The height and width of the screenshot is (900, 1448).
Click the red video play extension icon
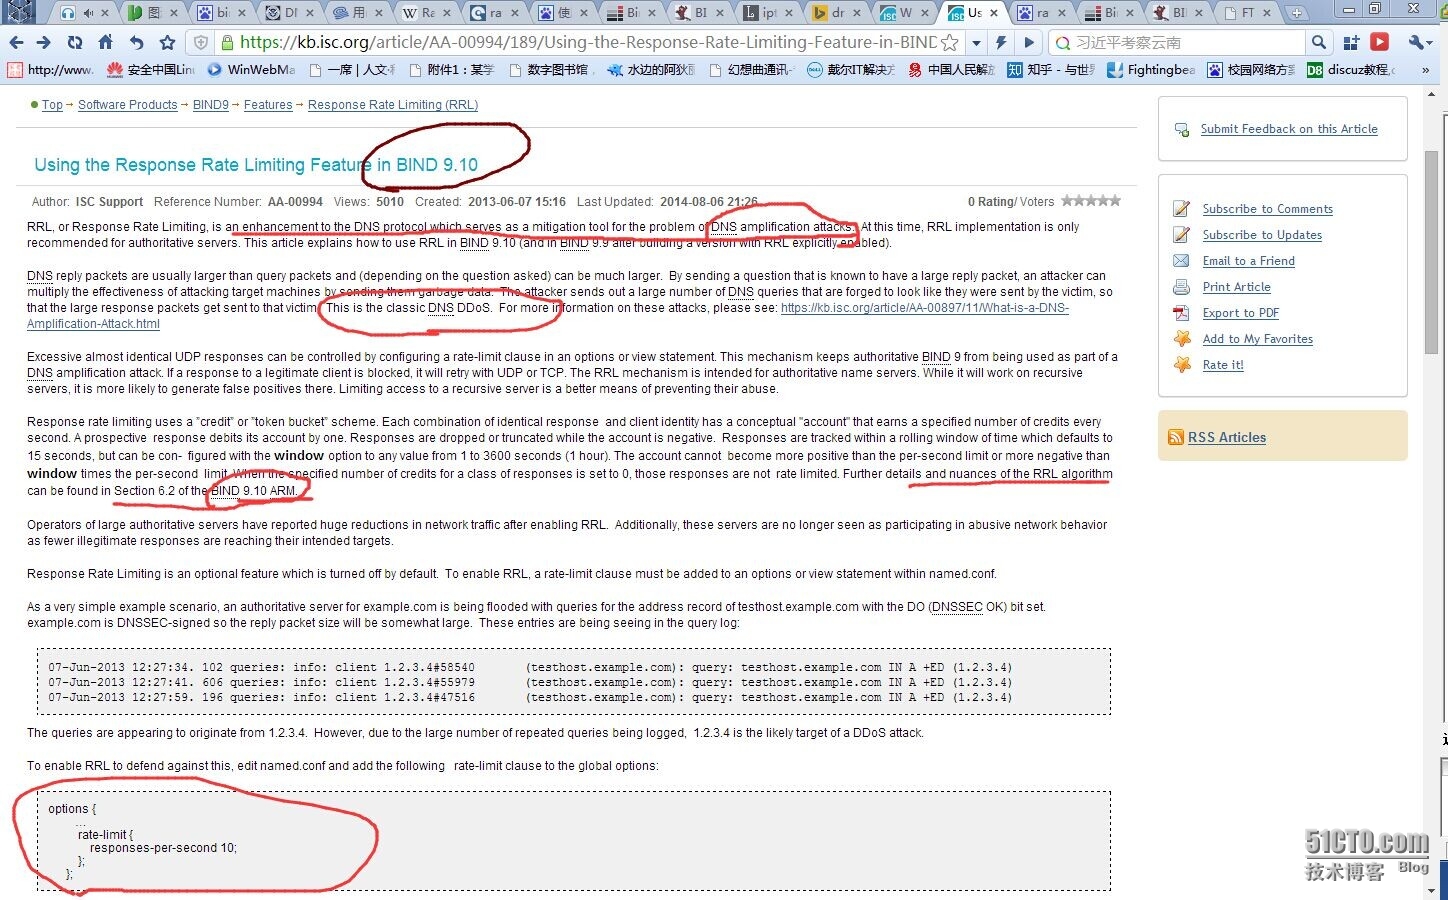[x=1380, y=42]
